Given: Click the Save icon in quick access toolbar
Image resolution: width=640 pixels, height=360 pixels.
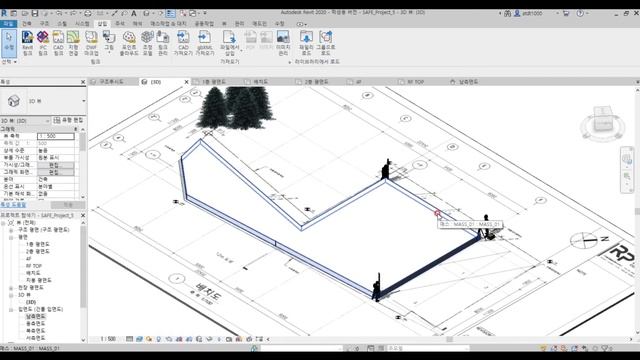Looking at the screenshot, I should click(x=35, y=13).
